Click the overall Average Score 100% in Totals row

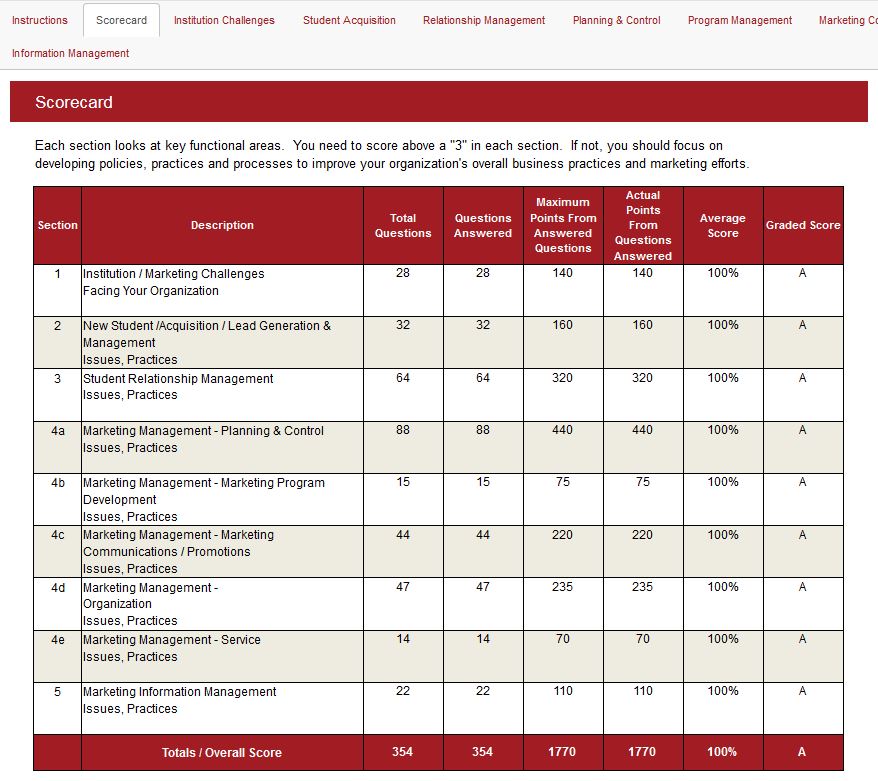tap(722, 751)
